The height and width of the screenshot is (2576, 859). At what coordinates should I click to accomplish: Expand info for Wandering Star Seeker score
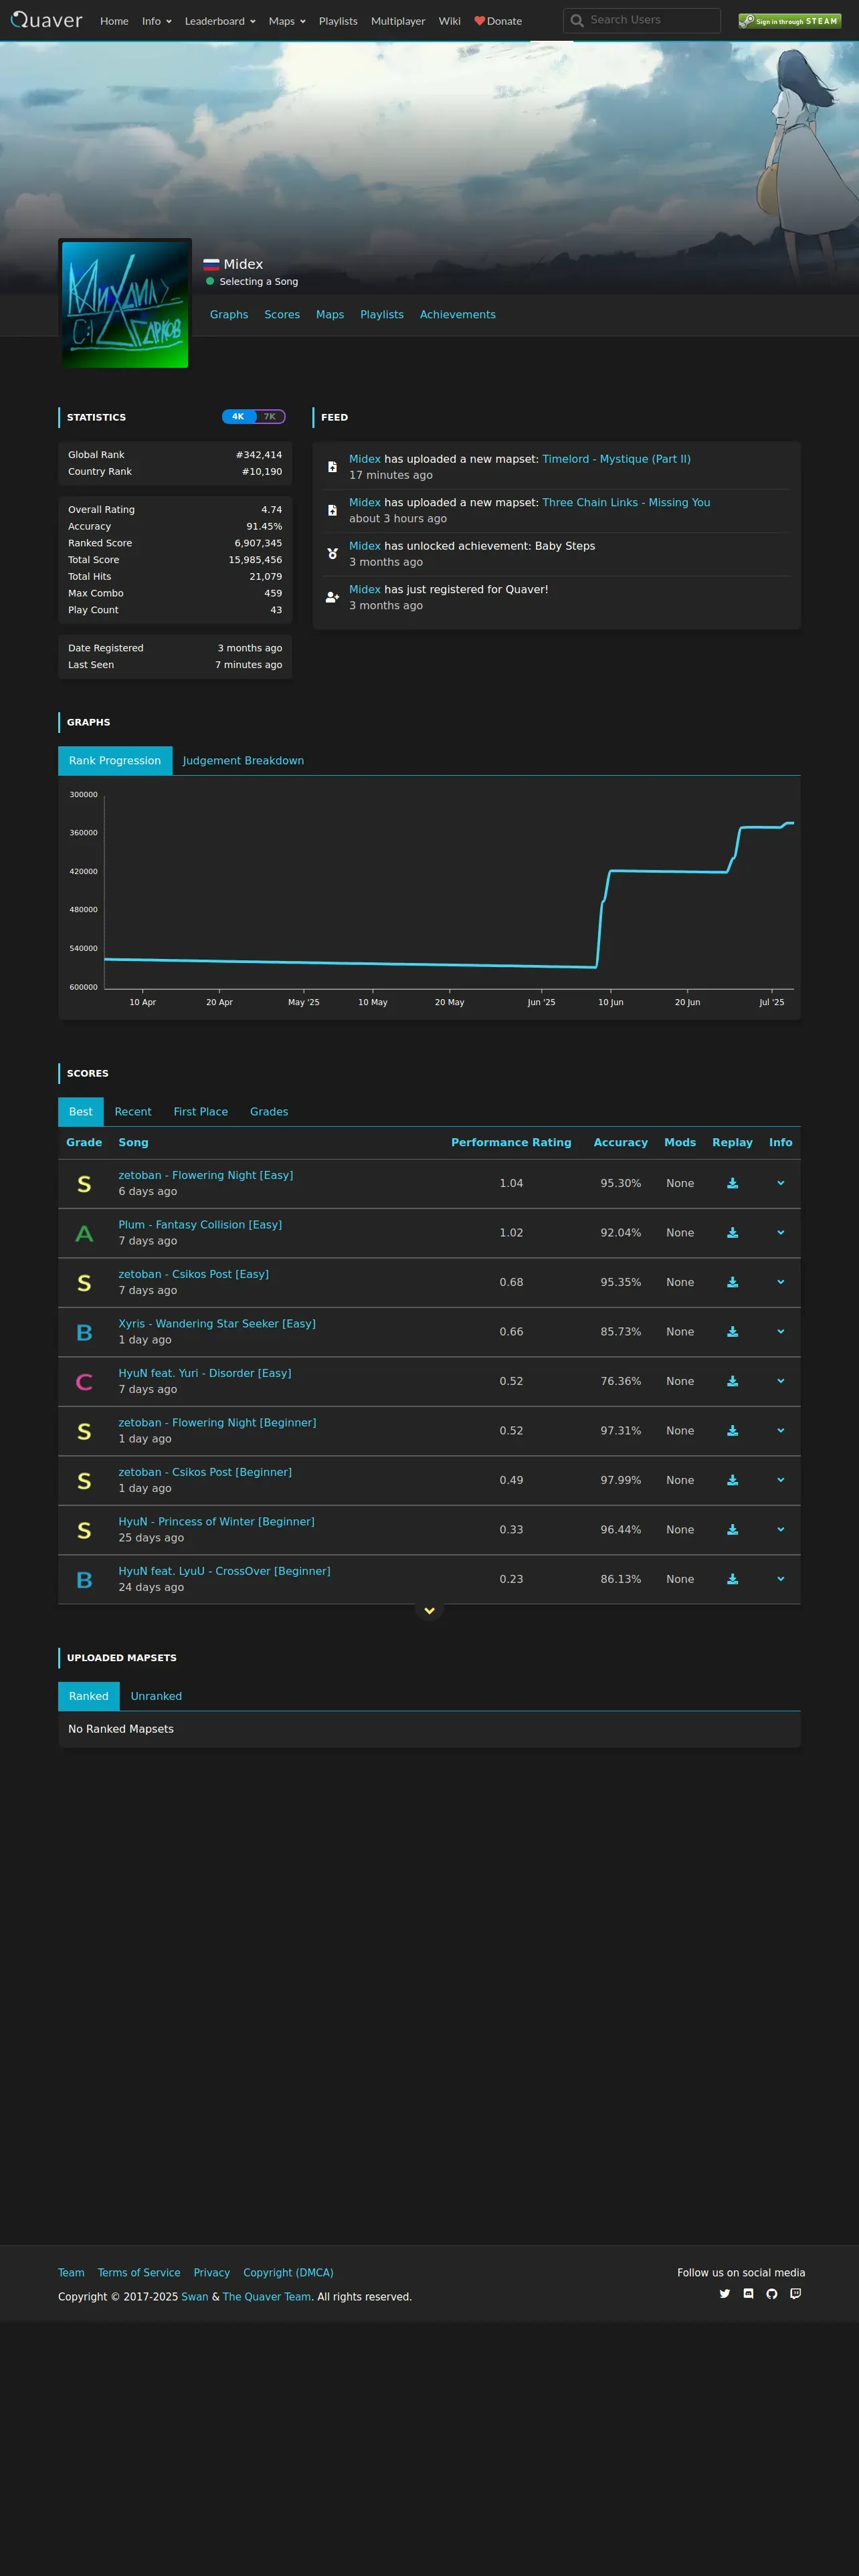click(x=781, y=1332)
